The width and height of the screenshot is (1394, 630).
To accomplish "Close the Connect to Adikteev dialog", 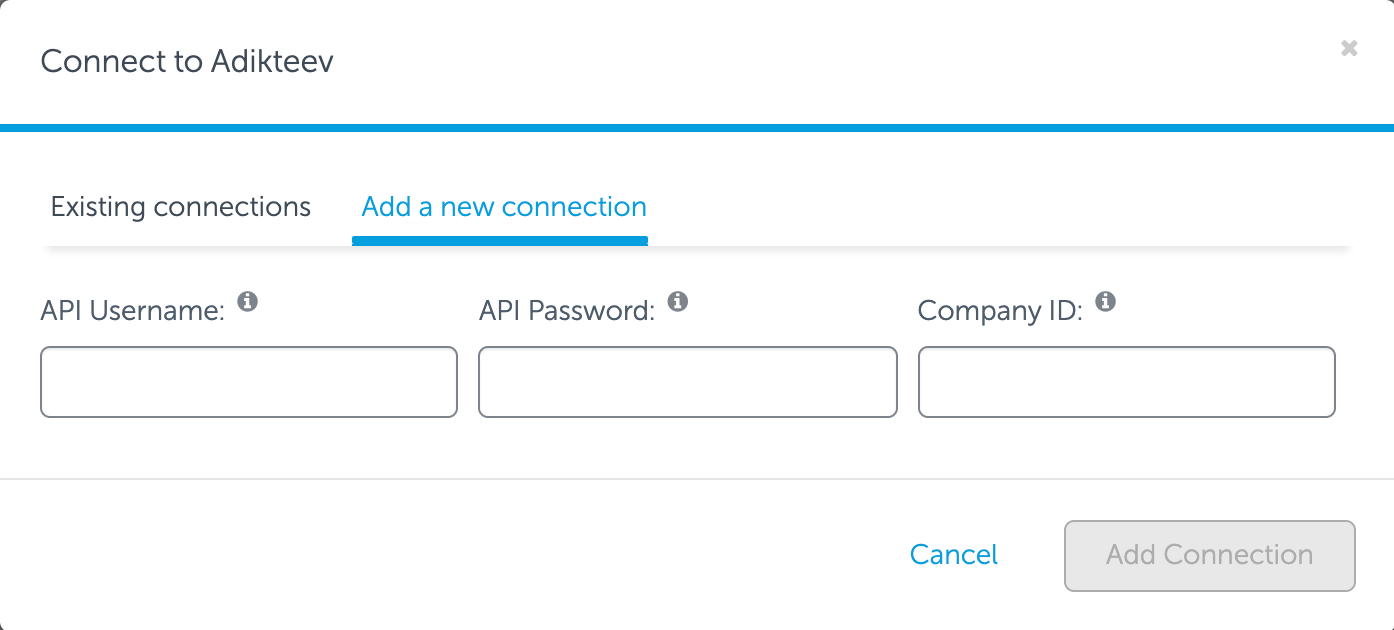I will coord(1349,48).
